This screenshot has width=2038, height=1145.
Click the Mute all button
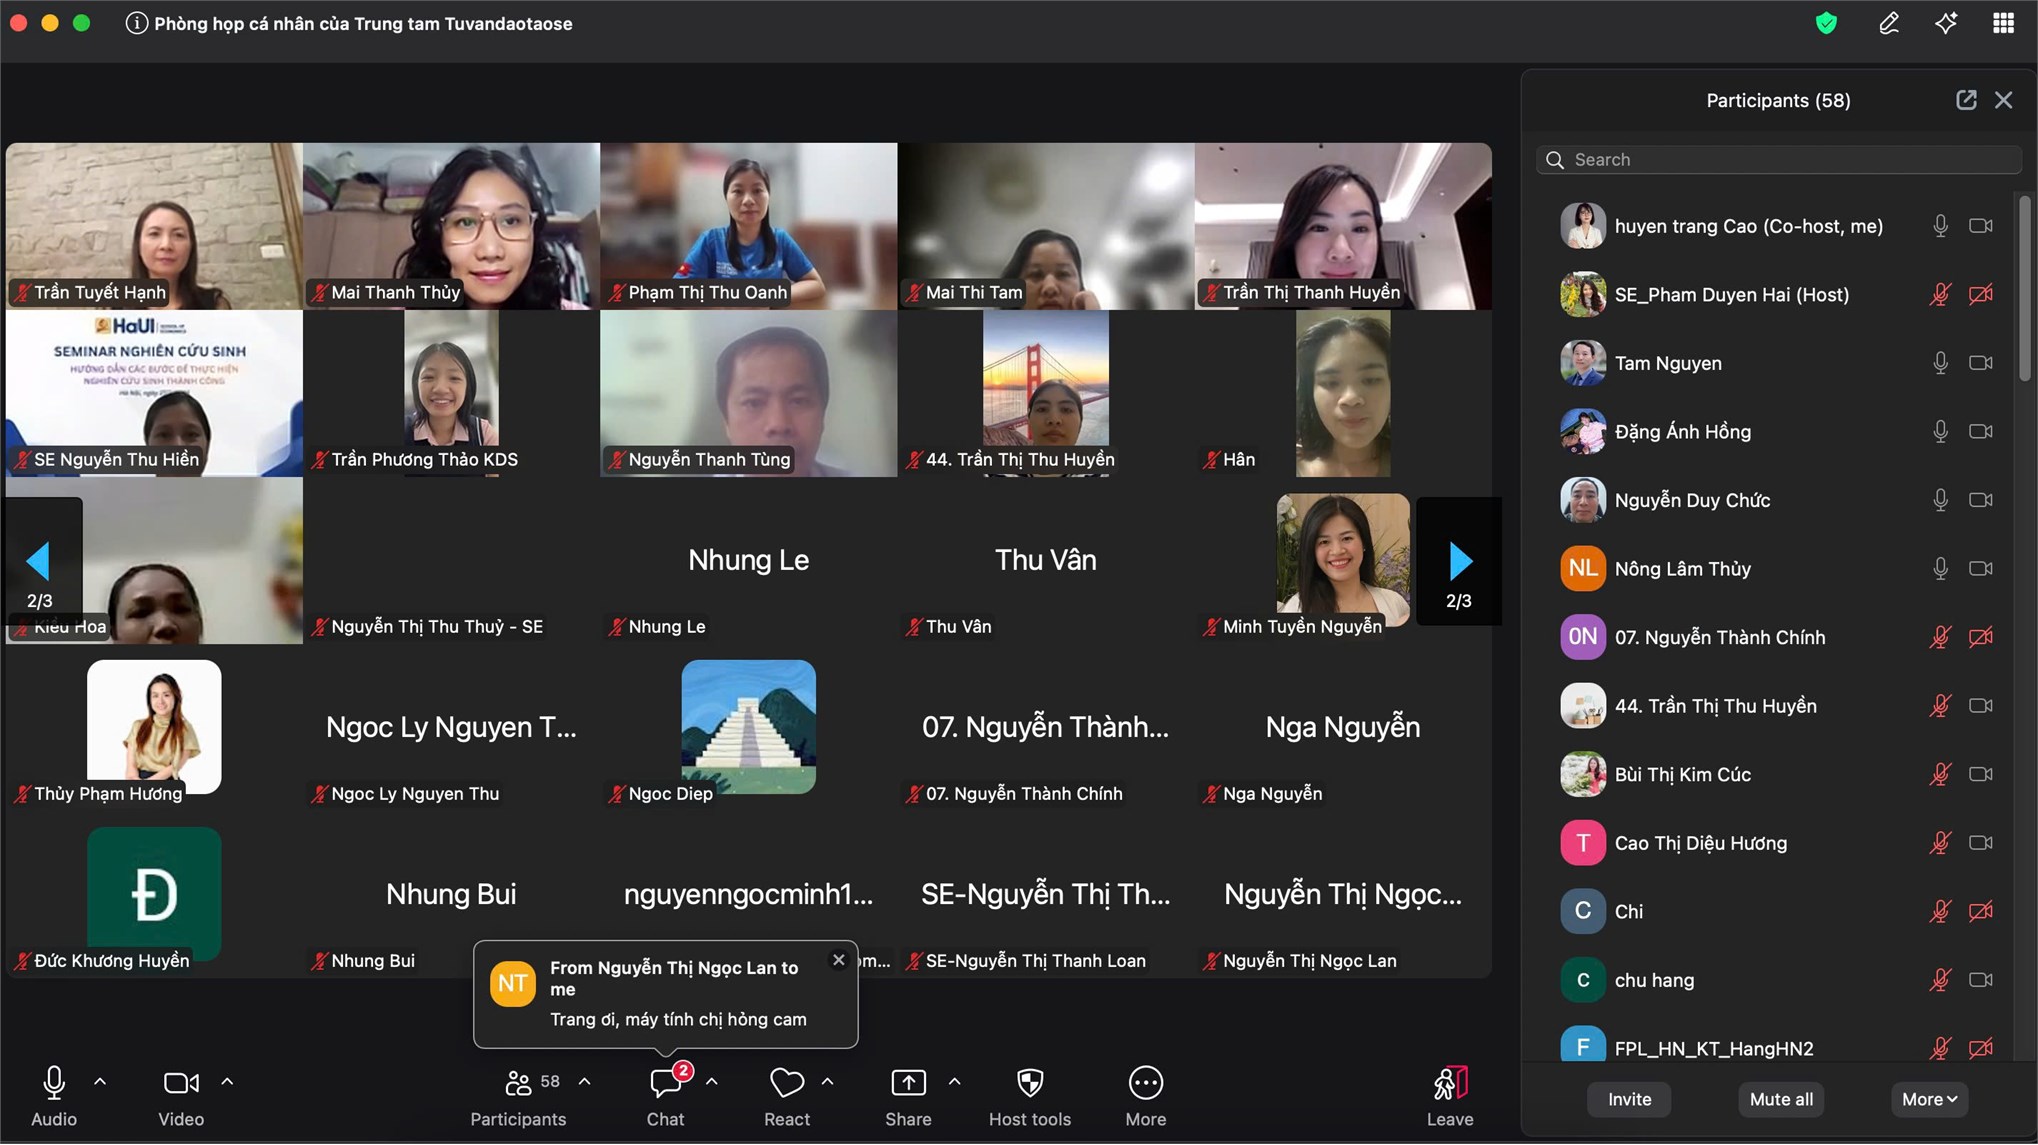(1780, 1098)
